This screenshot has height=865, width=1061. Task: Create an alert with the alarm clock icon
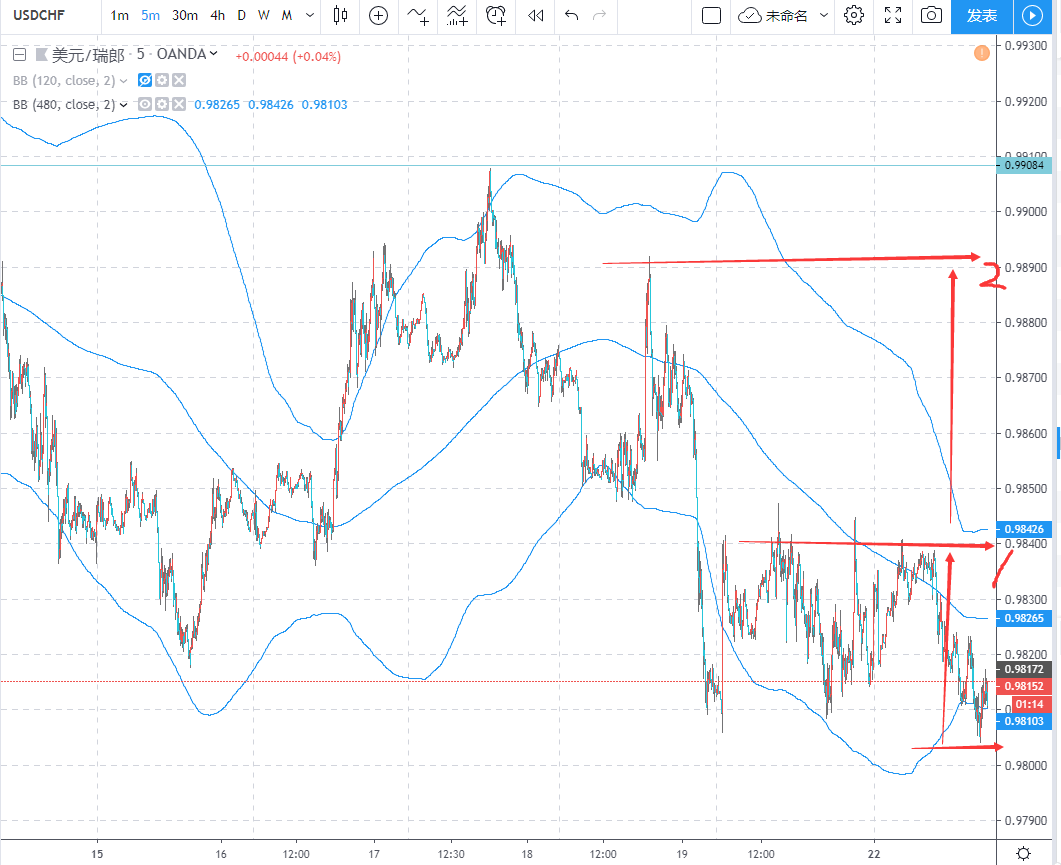coord(496,15)
